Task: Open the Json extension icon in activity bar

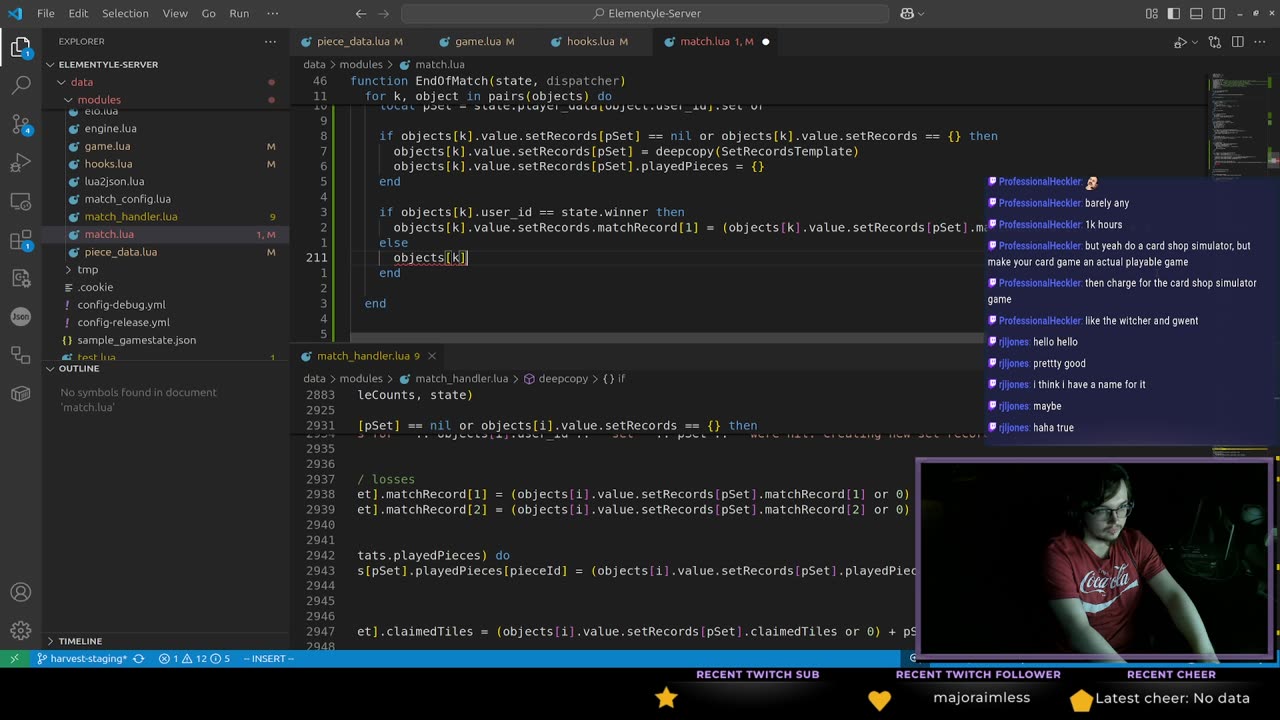Action: [x=21, y=316]
